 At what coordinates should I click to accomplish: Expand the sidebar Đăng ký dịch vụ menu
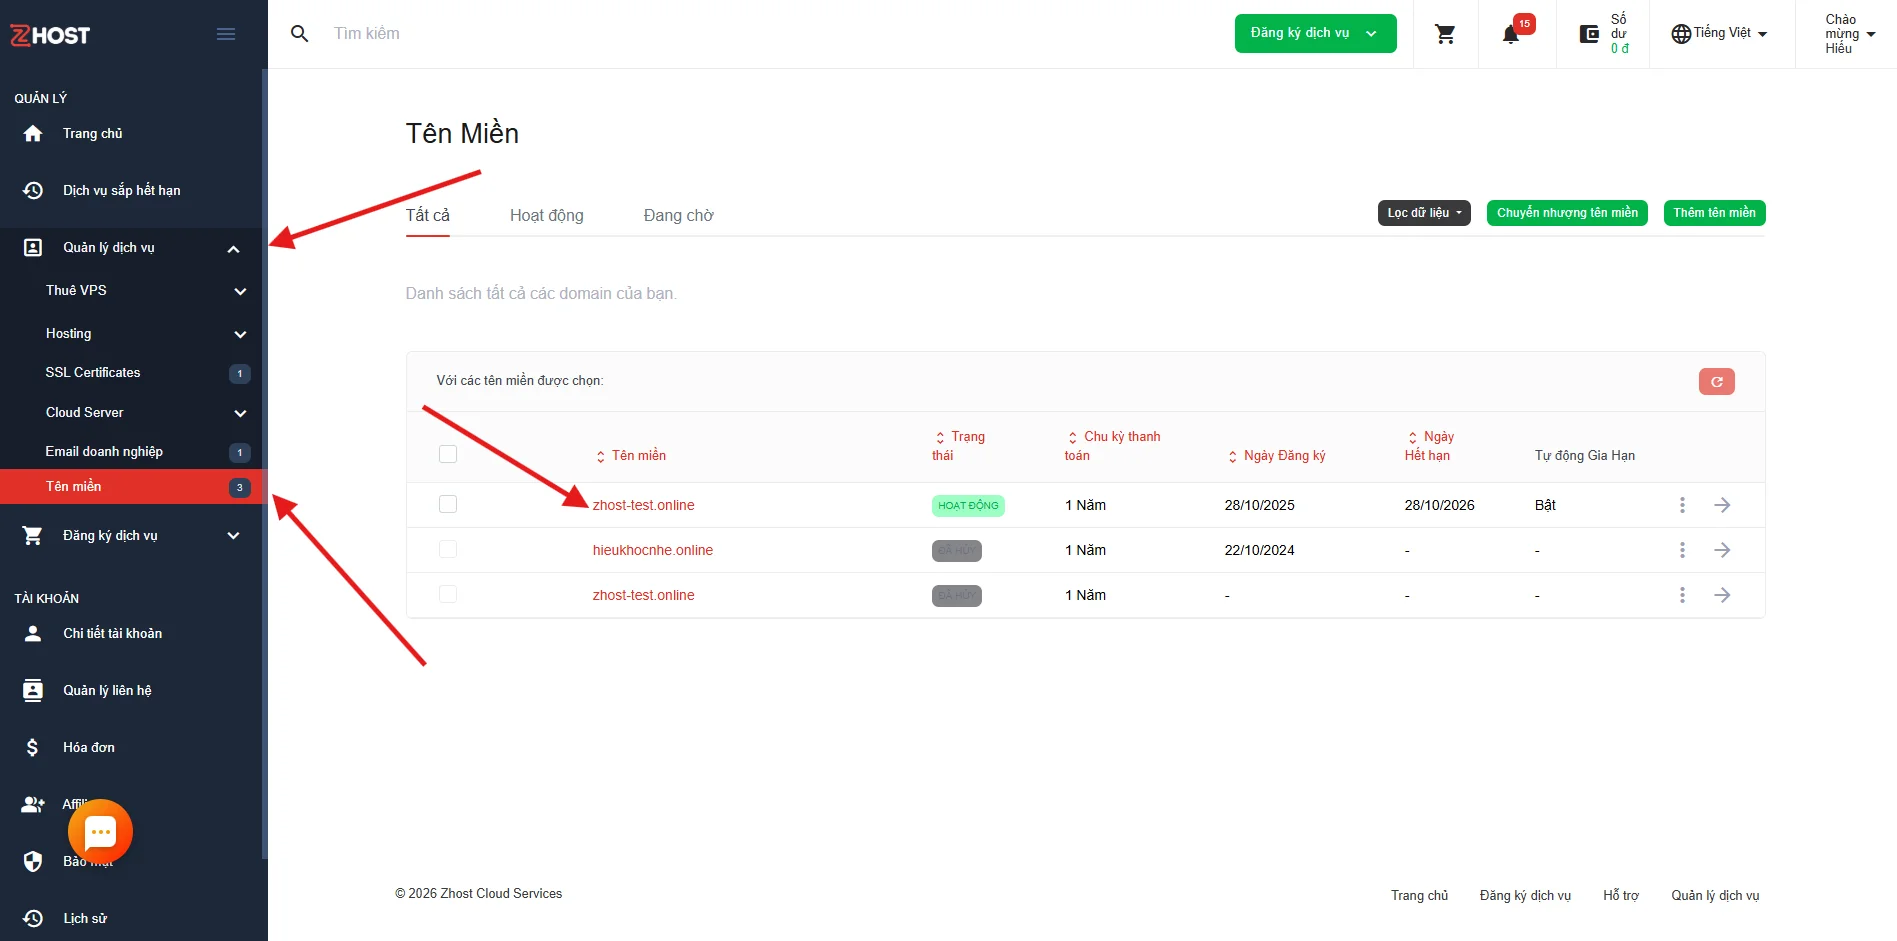click(233, 536)
